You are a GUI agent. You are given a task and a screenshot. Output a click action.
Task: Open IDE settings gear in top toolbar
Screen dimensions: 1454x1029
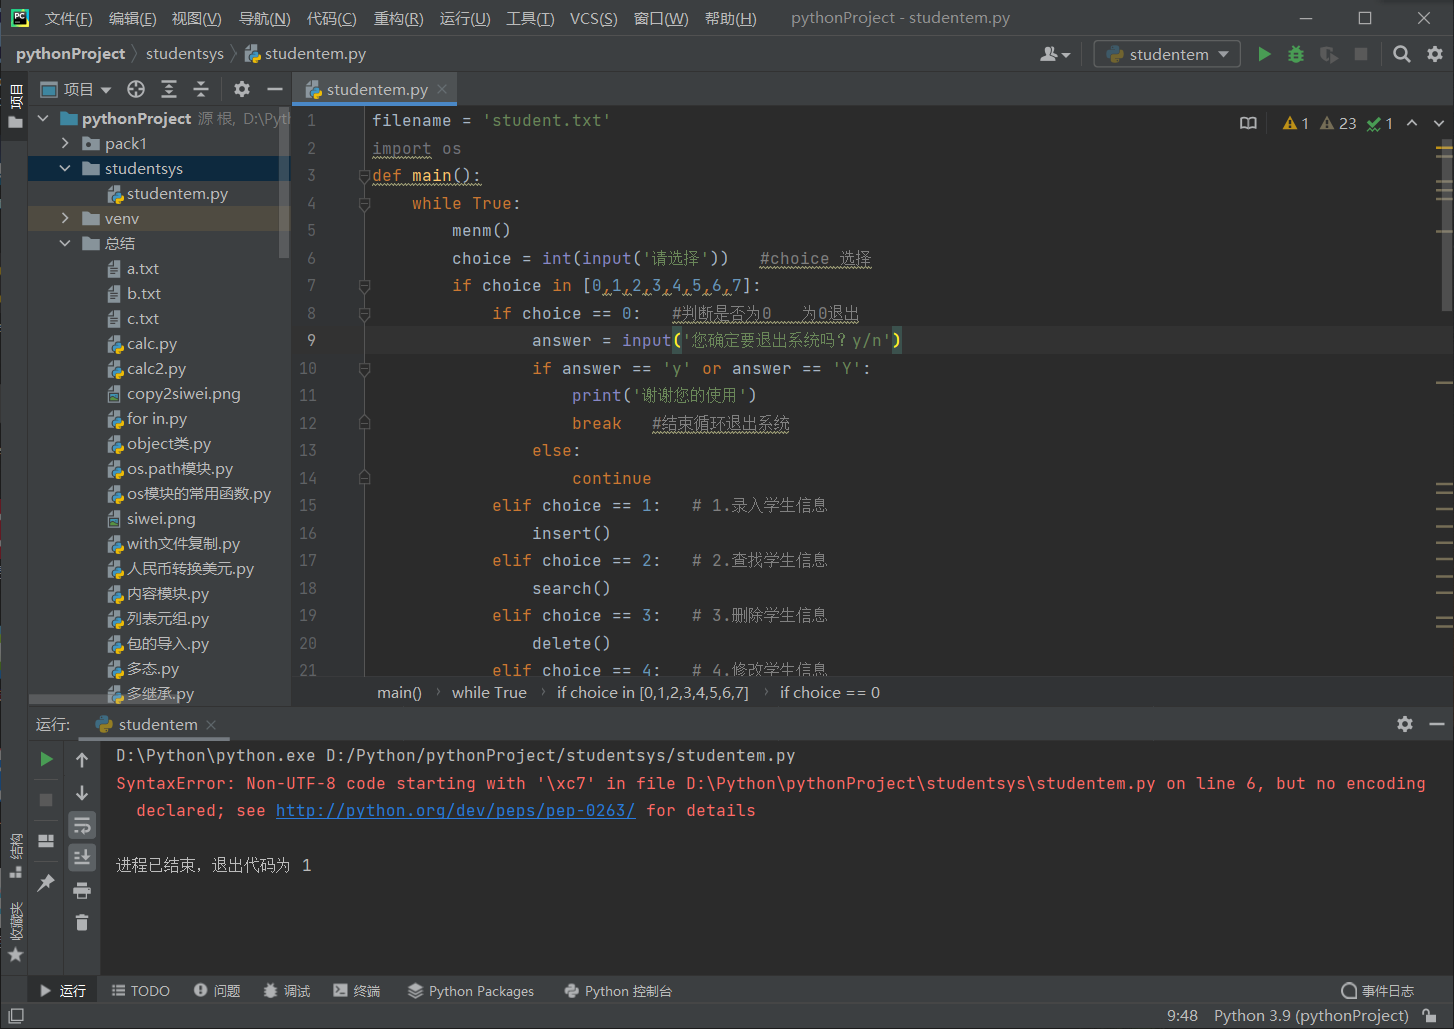[1435, 54]
